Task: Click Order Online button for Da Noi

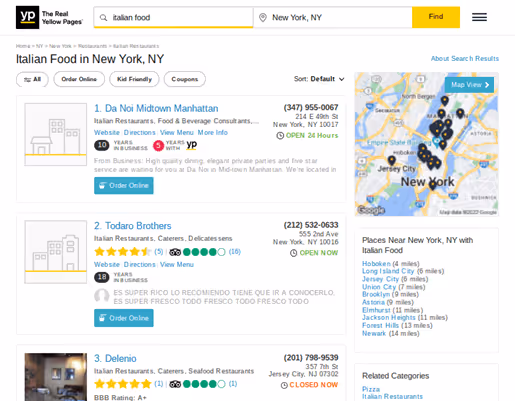Action: [x=124, y=186]
